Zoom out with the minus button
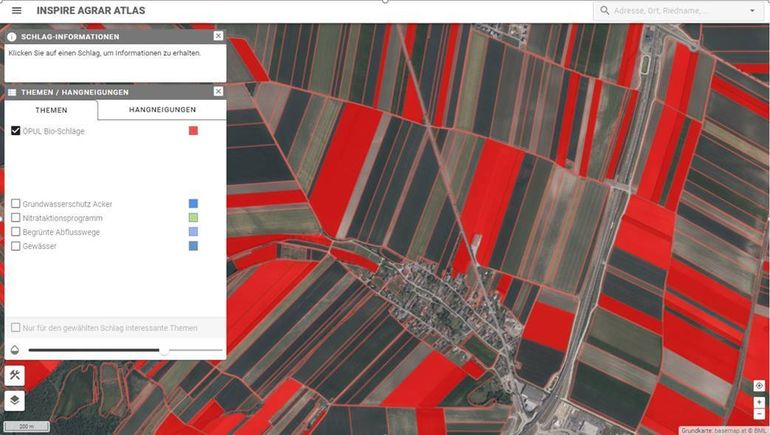The width and height of the screenshot is (770, 435). tap(759, 414)
